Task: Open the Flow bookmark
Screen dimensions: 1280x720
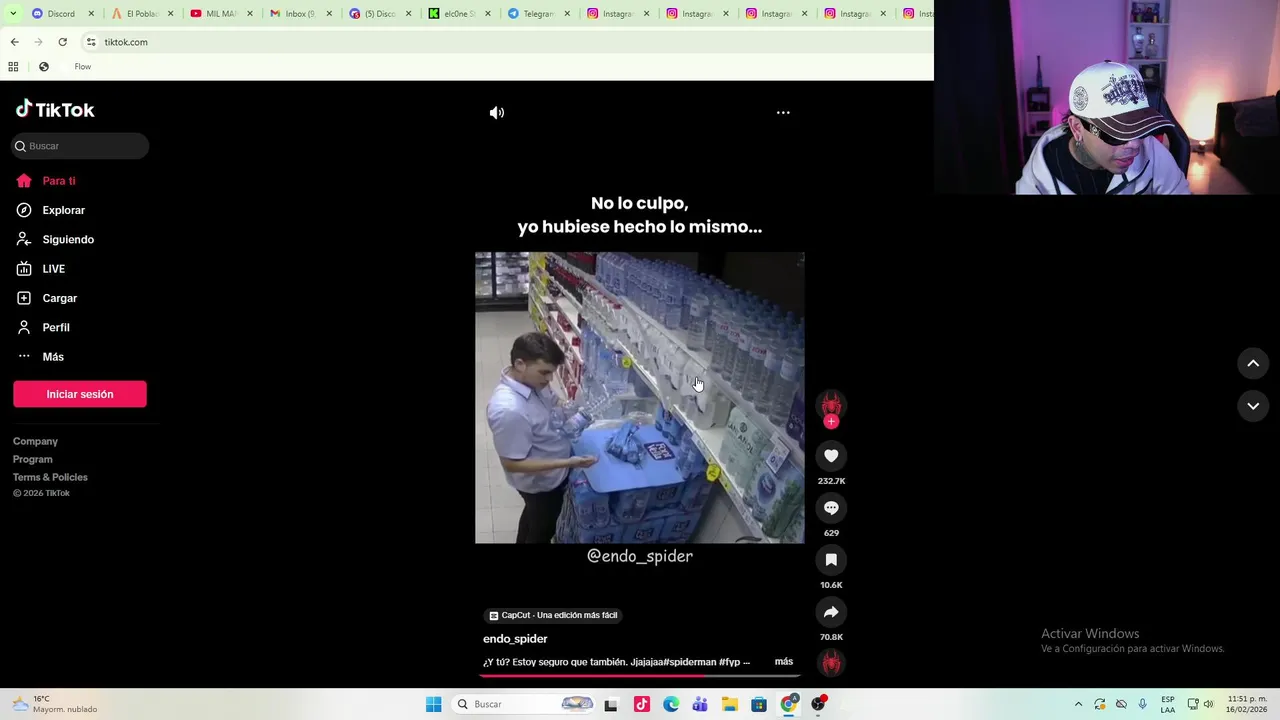Action: point(82,67)
